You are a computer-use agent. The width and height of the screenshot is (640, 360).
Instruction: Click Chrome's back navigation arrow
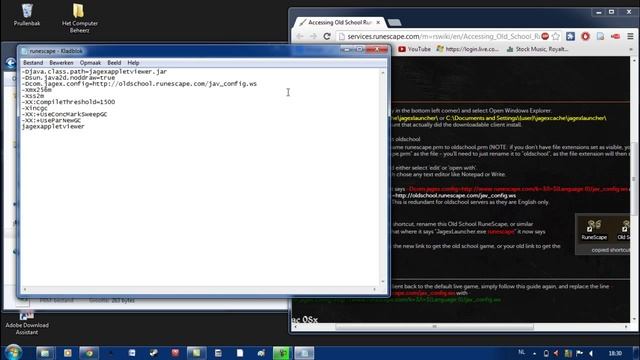[x=300, y=36]
